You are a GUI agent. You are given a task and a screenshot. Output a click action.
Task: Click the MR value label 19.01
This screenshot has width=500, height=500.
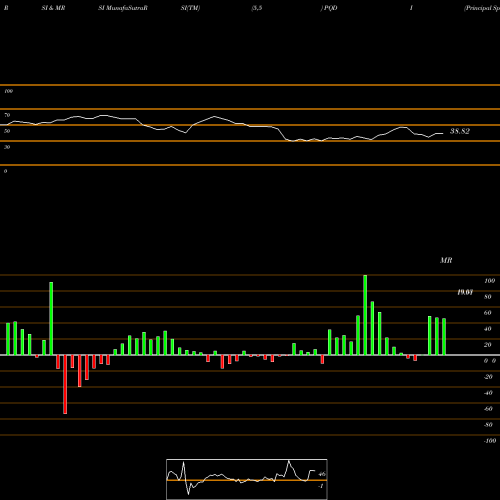(x=465, y=292)
